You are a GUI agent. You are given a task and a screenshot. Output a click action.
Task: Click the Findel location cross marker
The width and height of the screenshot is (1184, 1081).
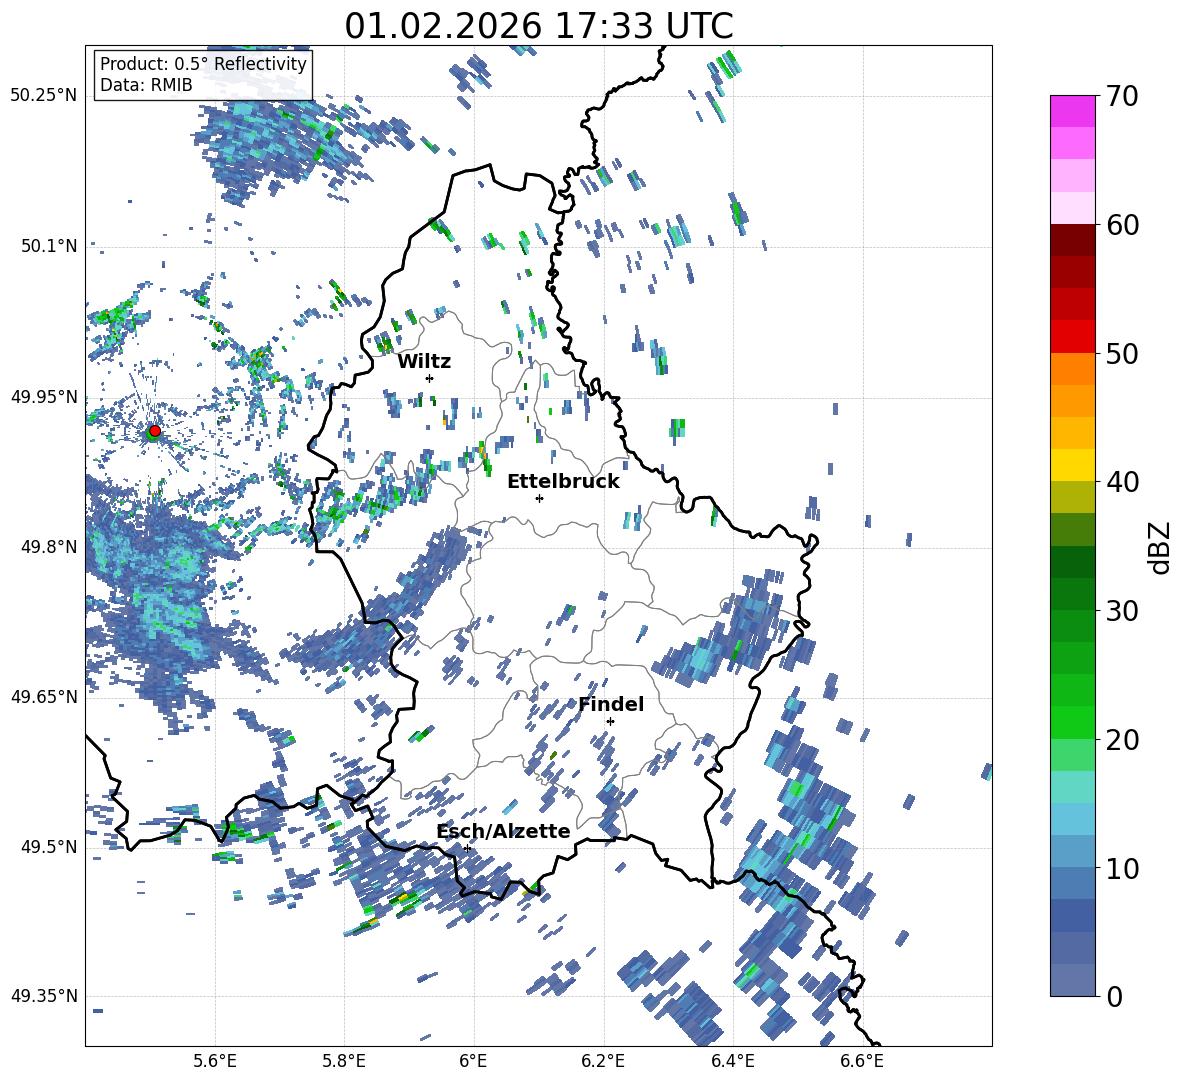pos(610,722)
